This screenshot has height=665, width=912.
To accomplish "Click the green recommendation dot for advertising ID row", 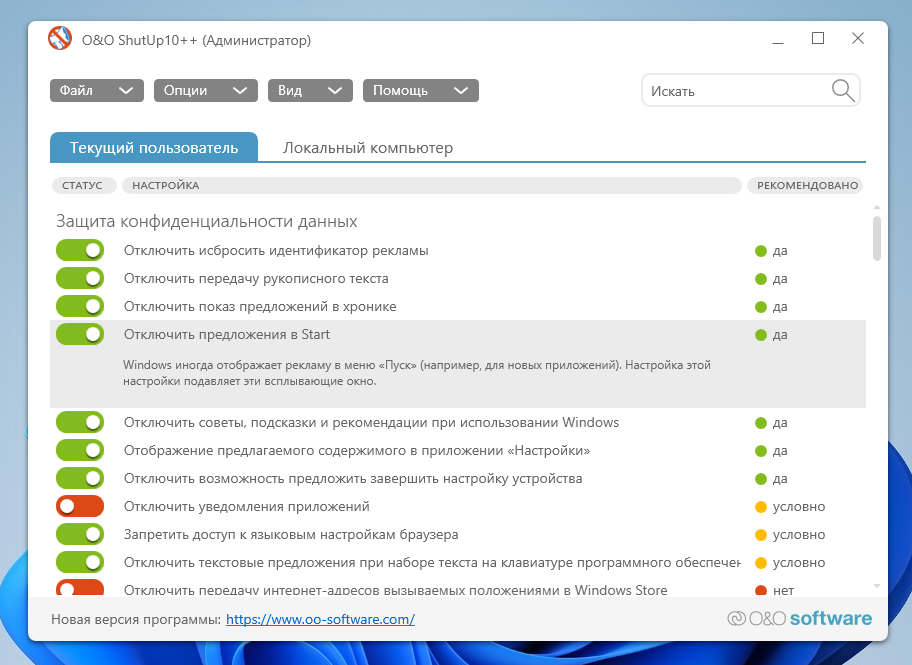I will pyautogui.click(x=761, y=251).
